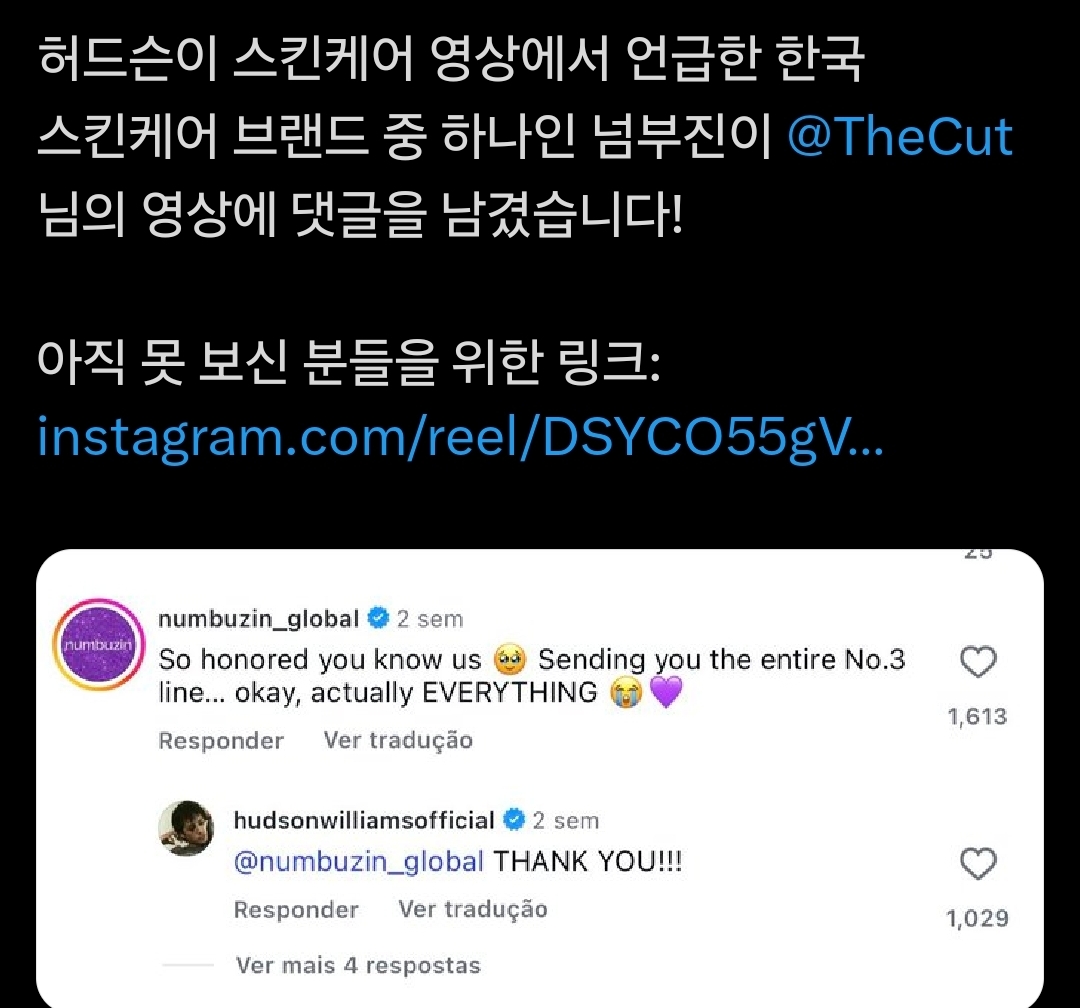View the 1,029 likes count

point(977,918)
